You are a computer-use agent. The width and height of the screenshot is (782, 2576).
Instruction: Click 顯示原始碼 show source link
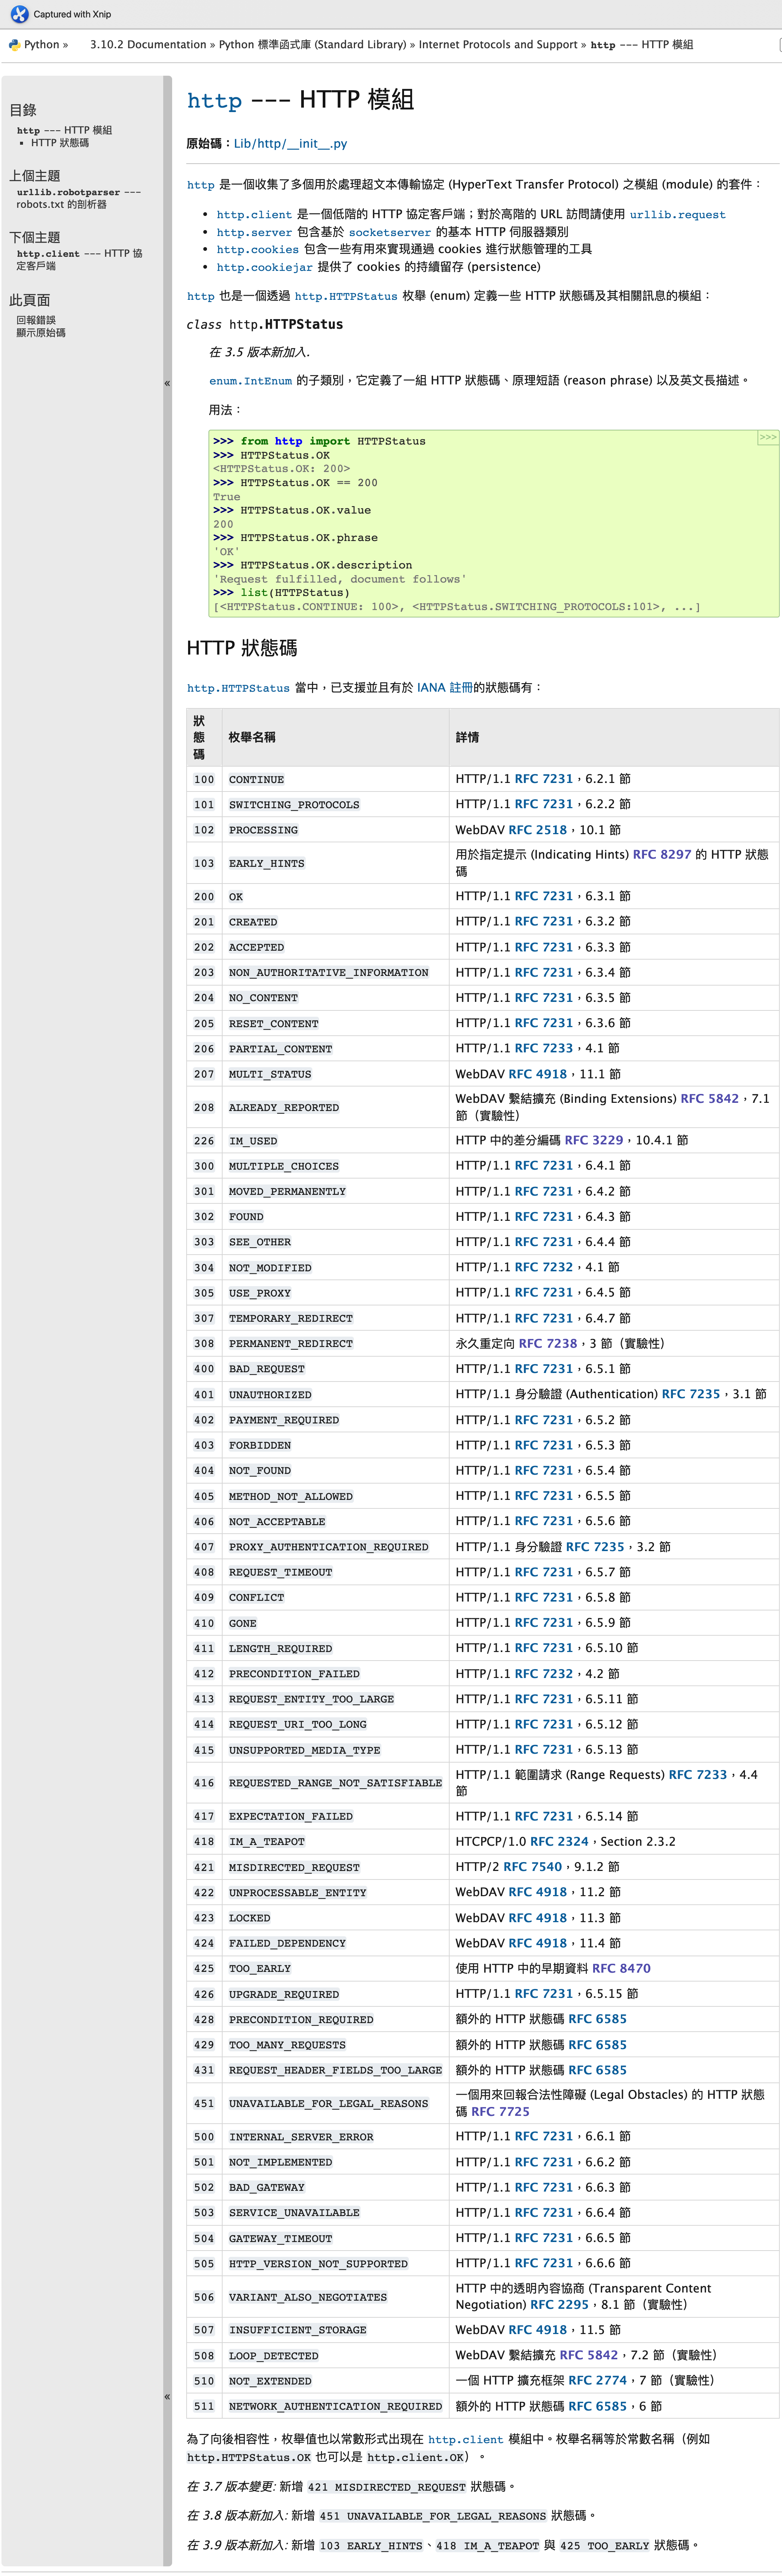[41, 333]
